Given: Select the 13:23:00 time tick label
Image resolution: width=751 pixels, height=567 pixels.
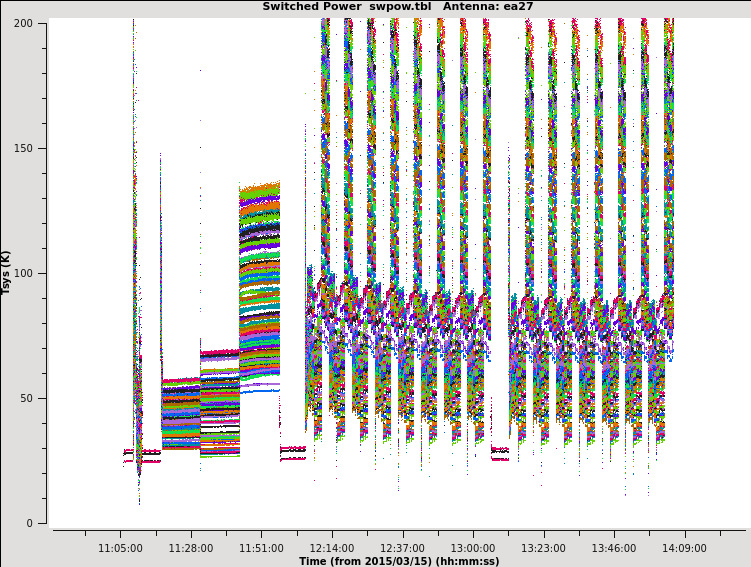Looking at the screenshot, I should click(x=543, y=548).
